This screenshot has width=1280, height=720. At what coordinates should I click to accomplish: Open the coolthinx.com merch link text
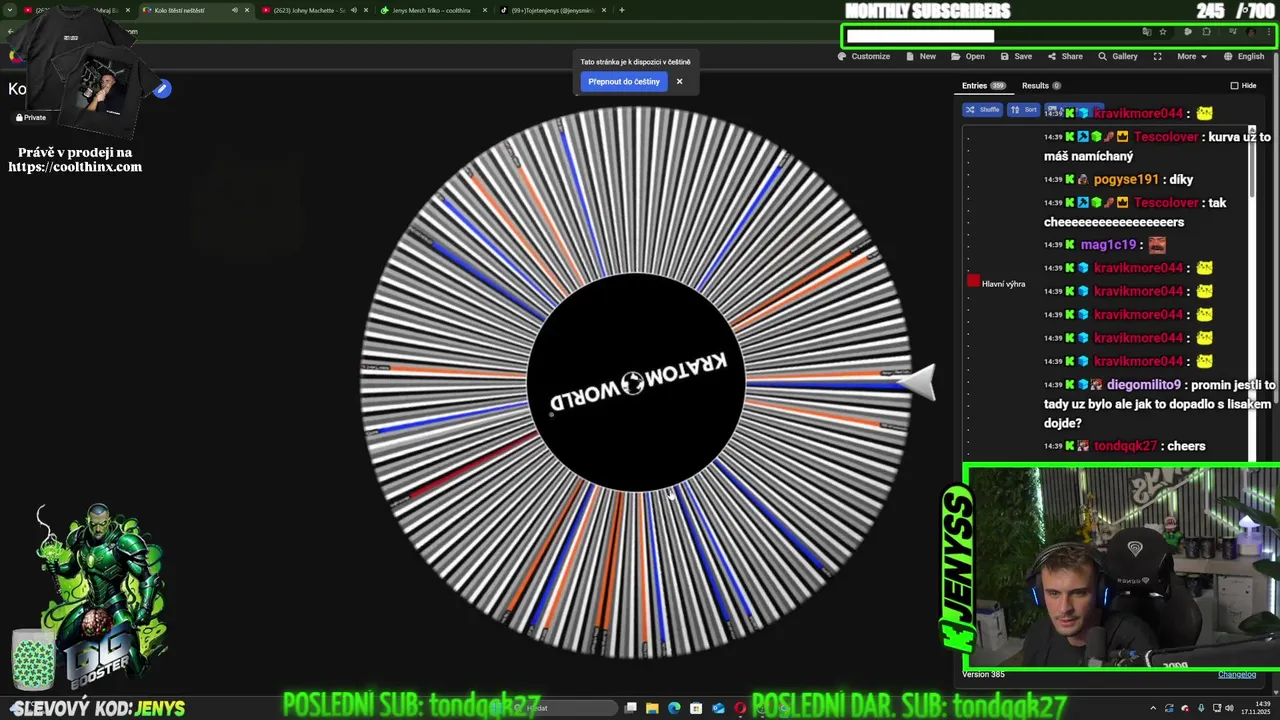[x=75, y=167]
